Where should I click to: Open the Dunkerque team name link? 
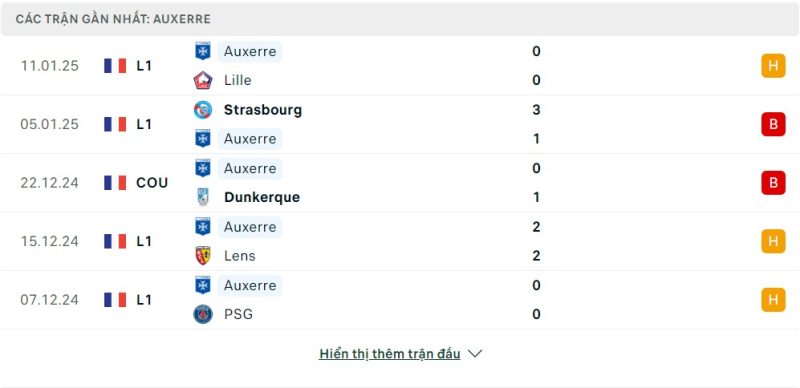tap(262, 197)
